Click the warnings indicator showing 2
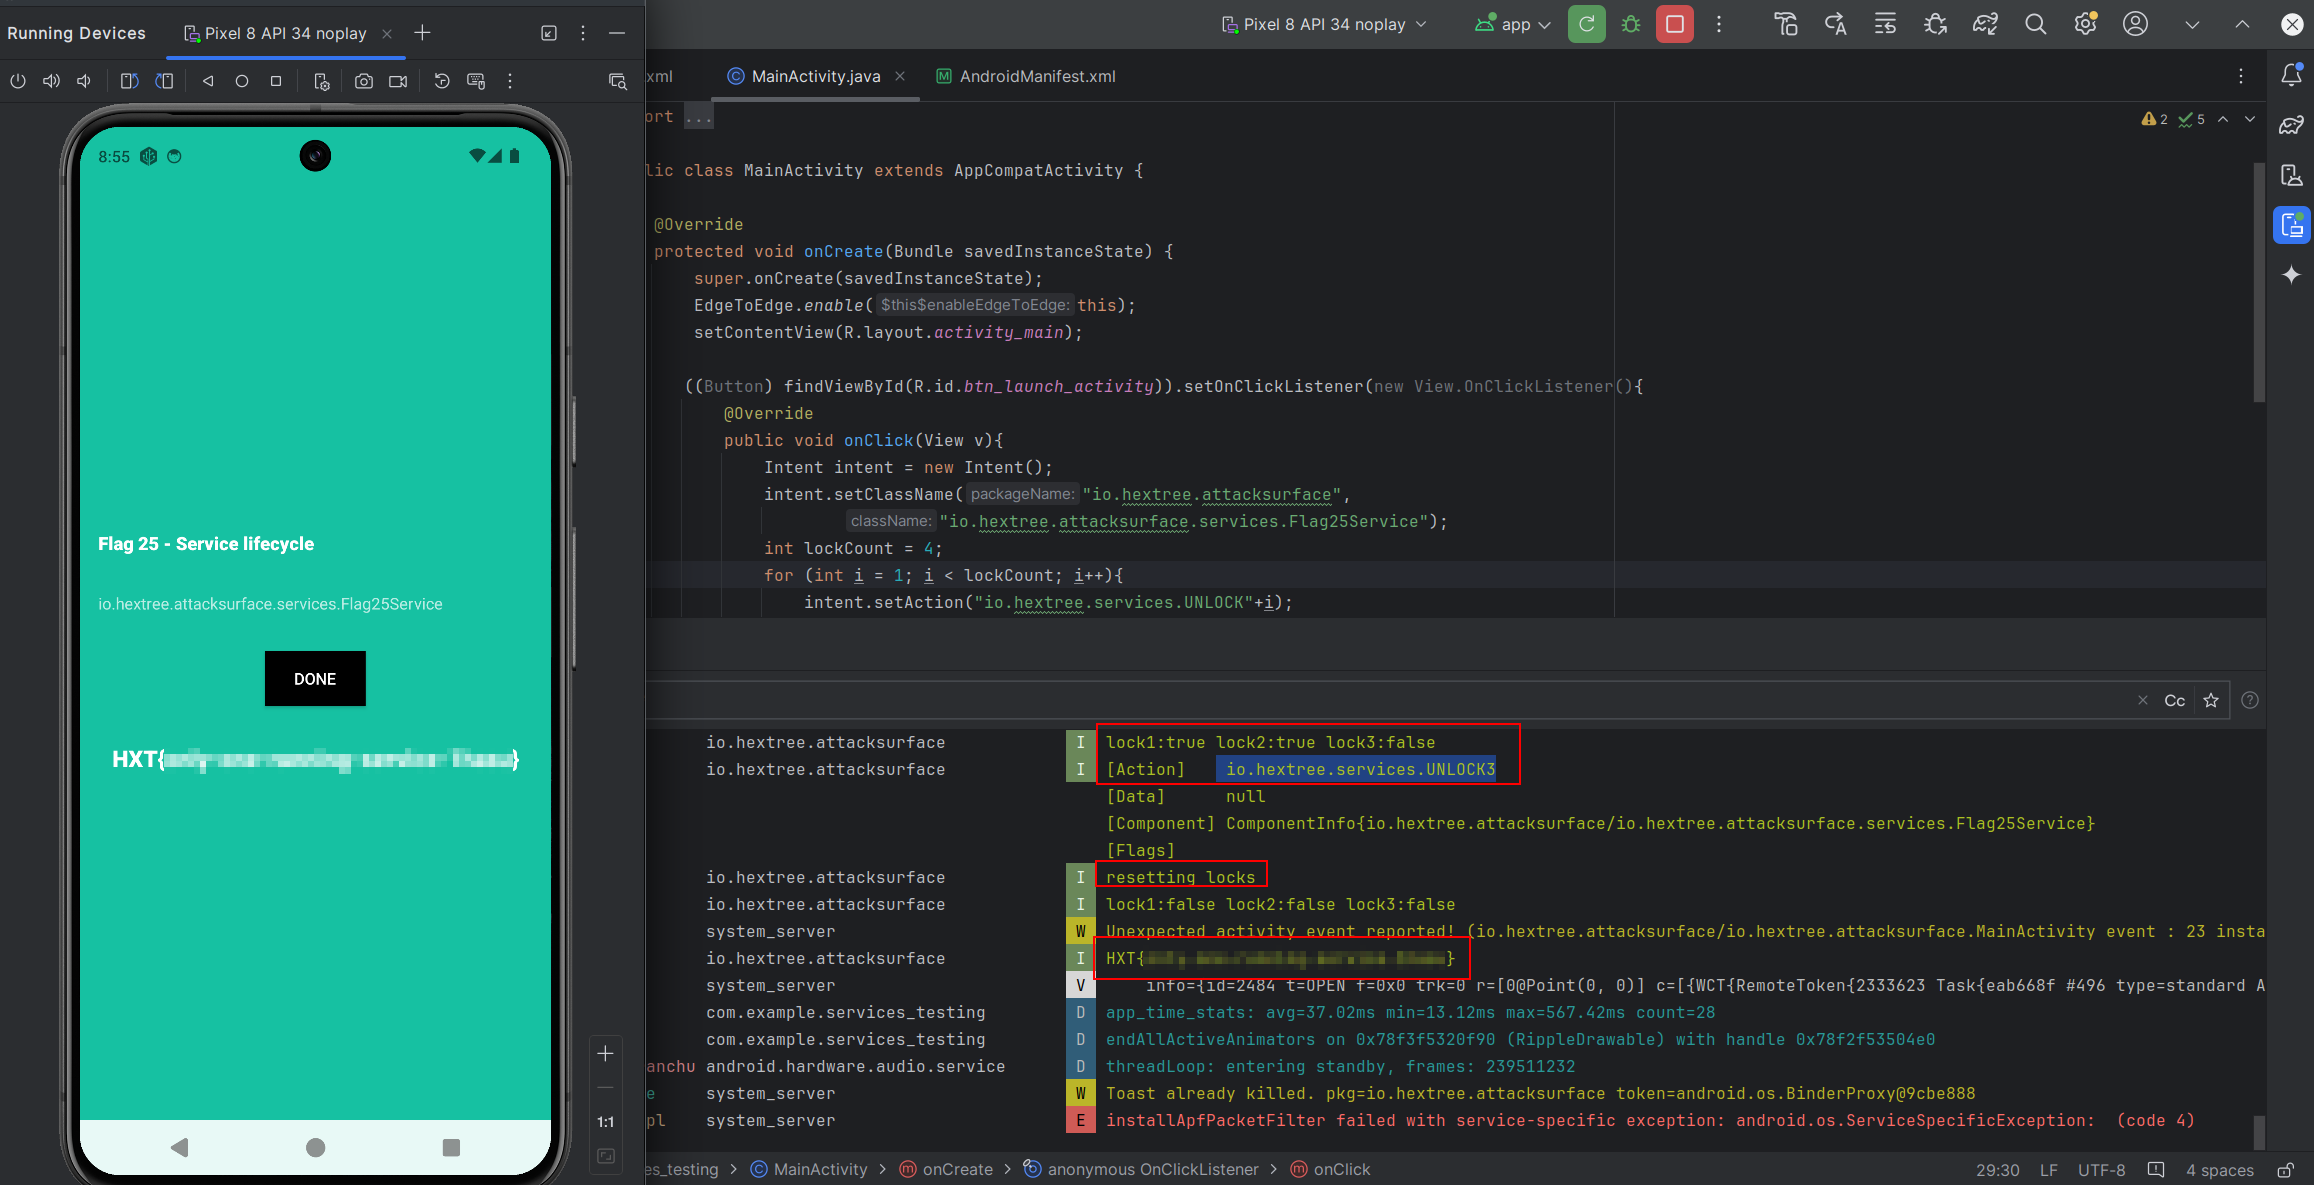The width and height of the screenshot is (2314, 1185). (2154, 119)
